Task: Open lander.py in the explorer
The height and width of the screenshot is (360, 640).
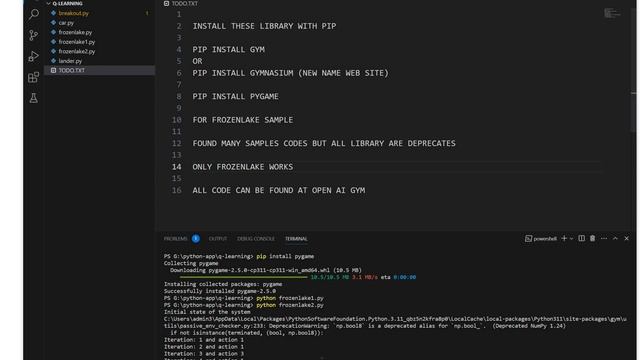Action: [x=70, y=61]
